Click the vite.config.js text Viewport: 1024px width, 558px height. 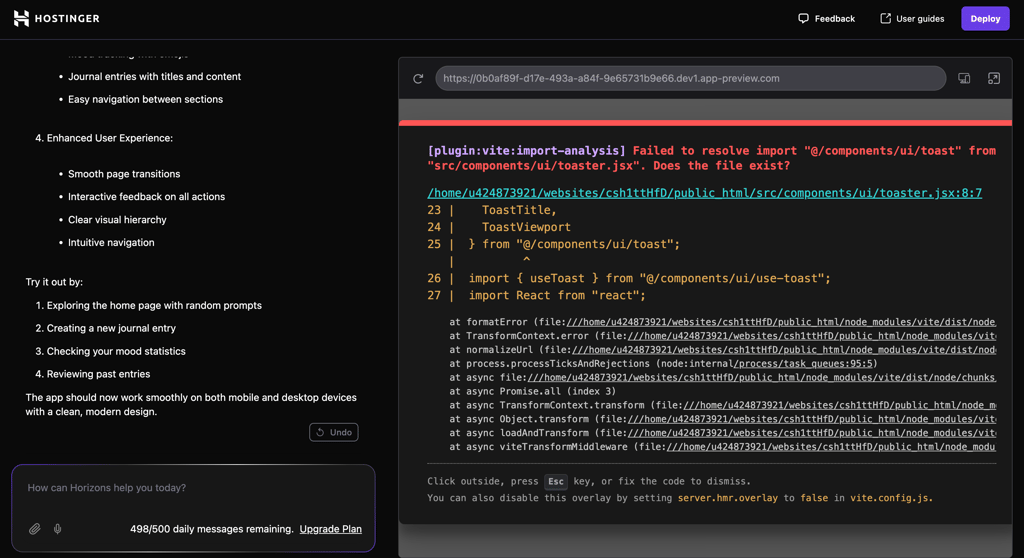[889, 498]
